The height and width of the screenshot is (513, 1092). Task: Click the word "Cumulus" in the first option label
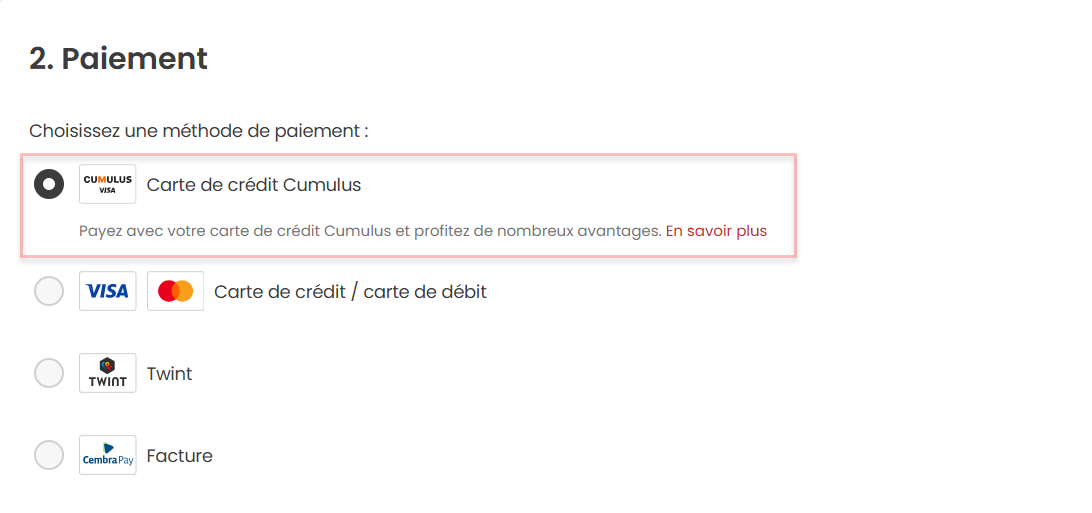[x=322, y=185]
